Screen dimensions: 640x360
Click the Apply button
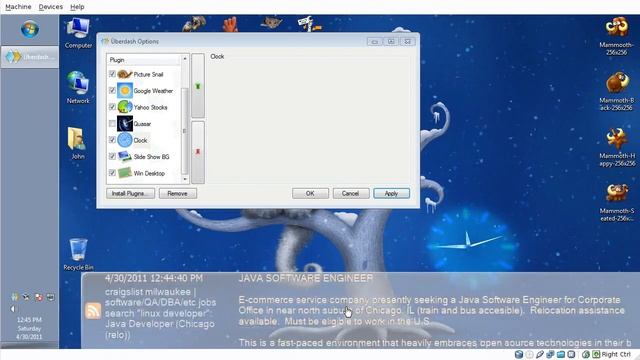[391, 193]
